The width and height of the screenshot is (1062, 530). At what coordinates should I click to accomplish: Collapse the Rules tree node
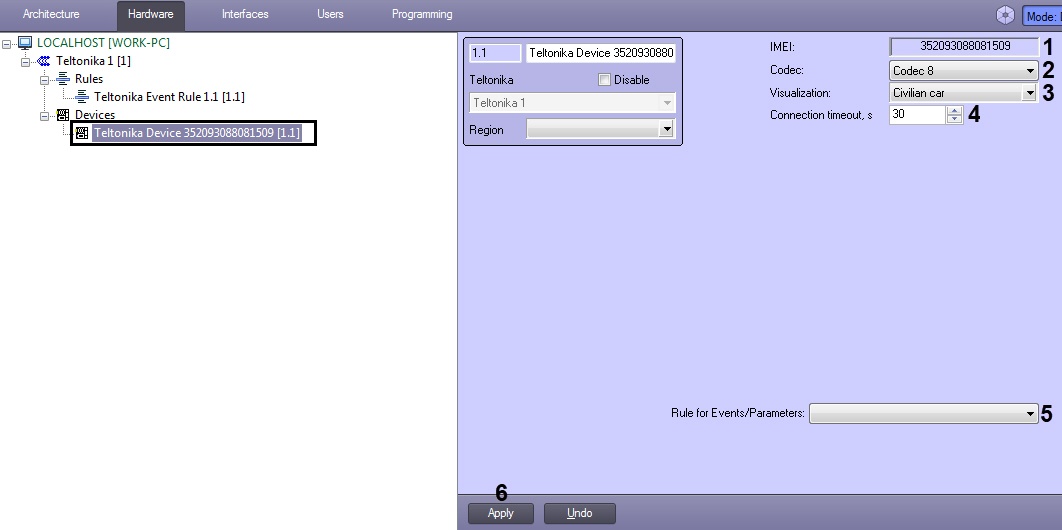tap(45, 79)
